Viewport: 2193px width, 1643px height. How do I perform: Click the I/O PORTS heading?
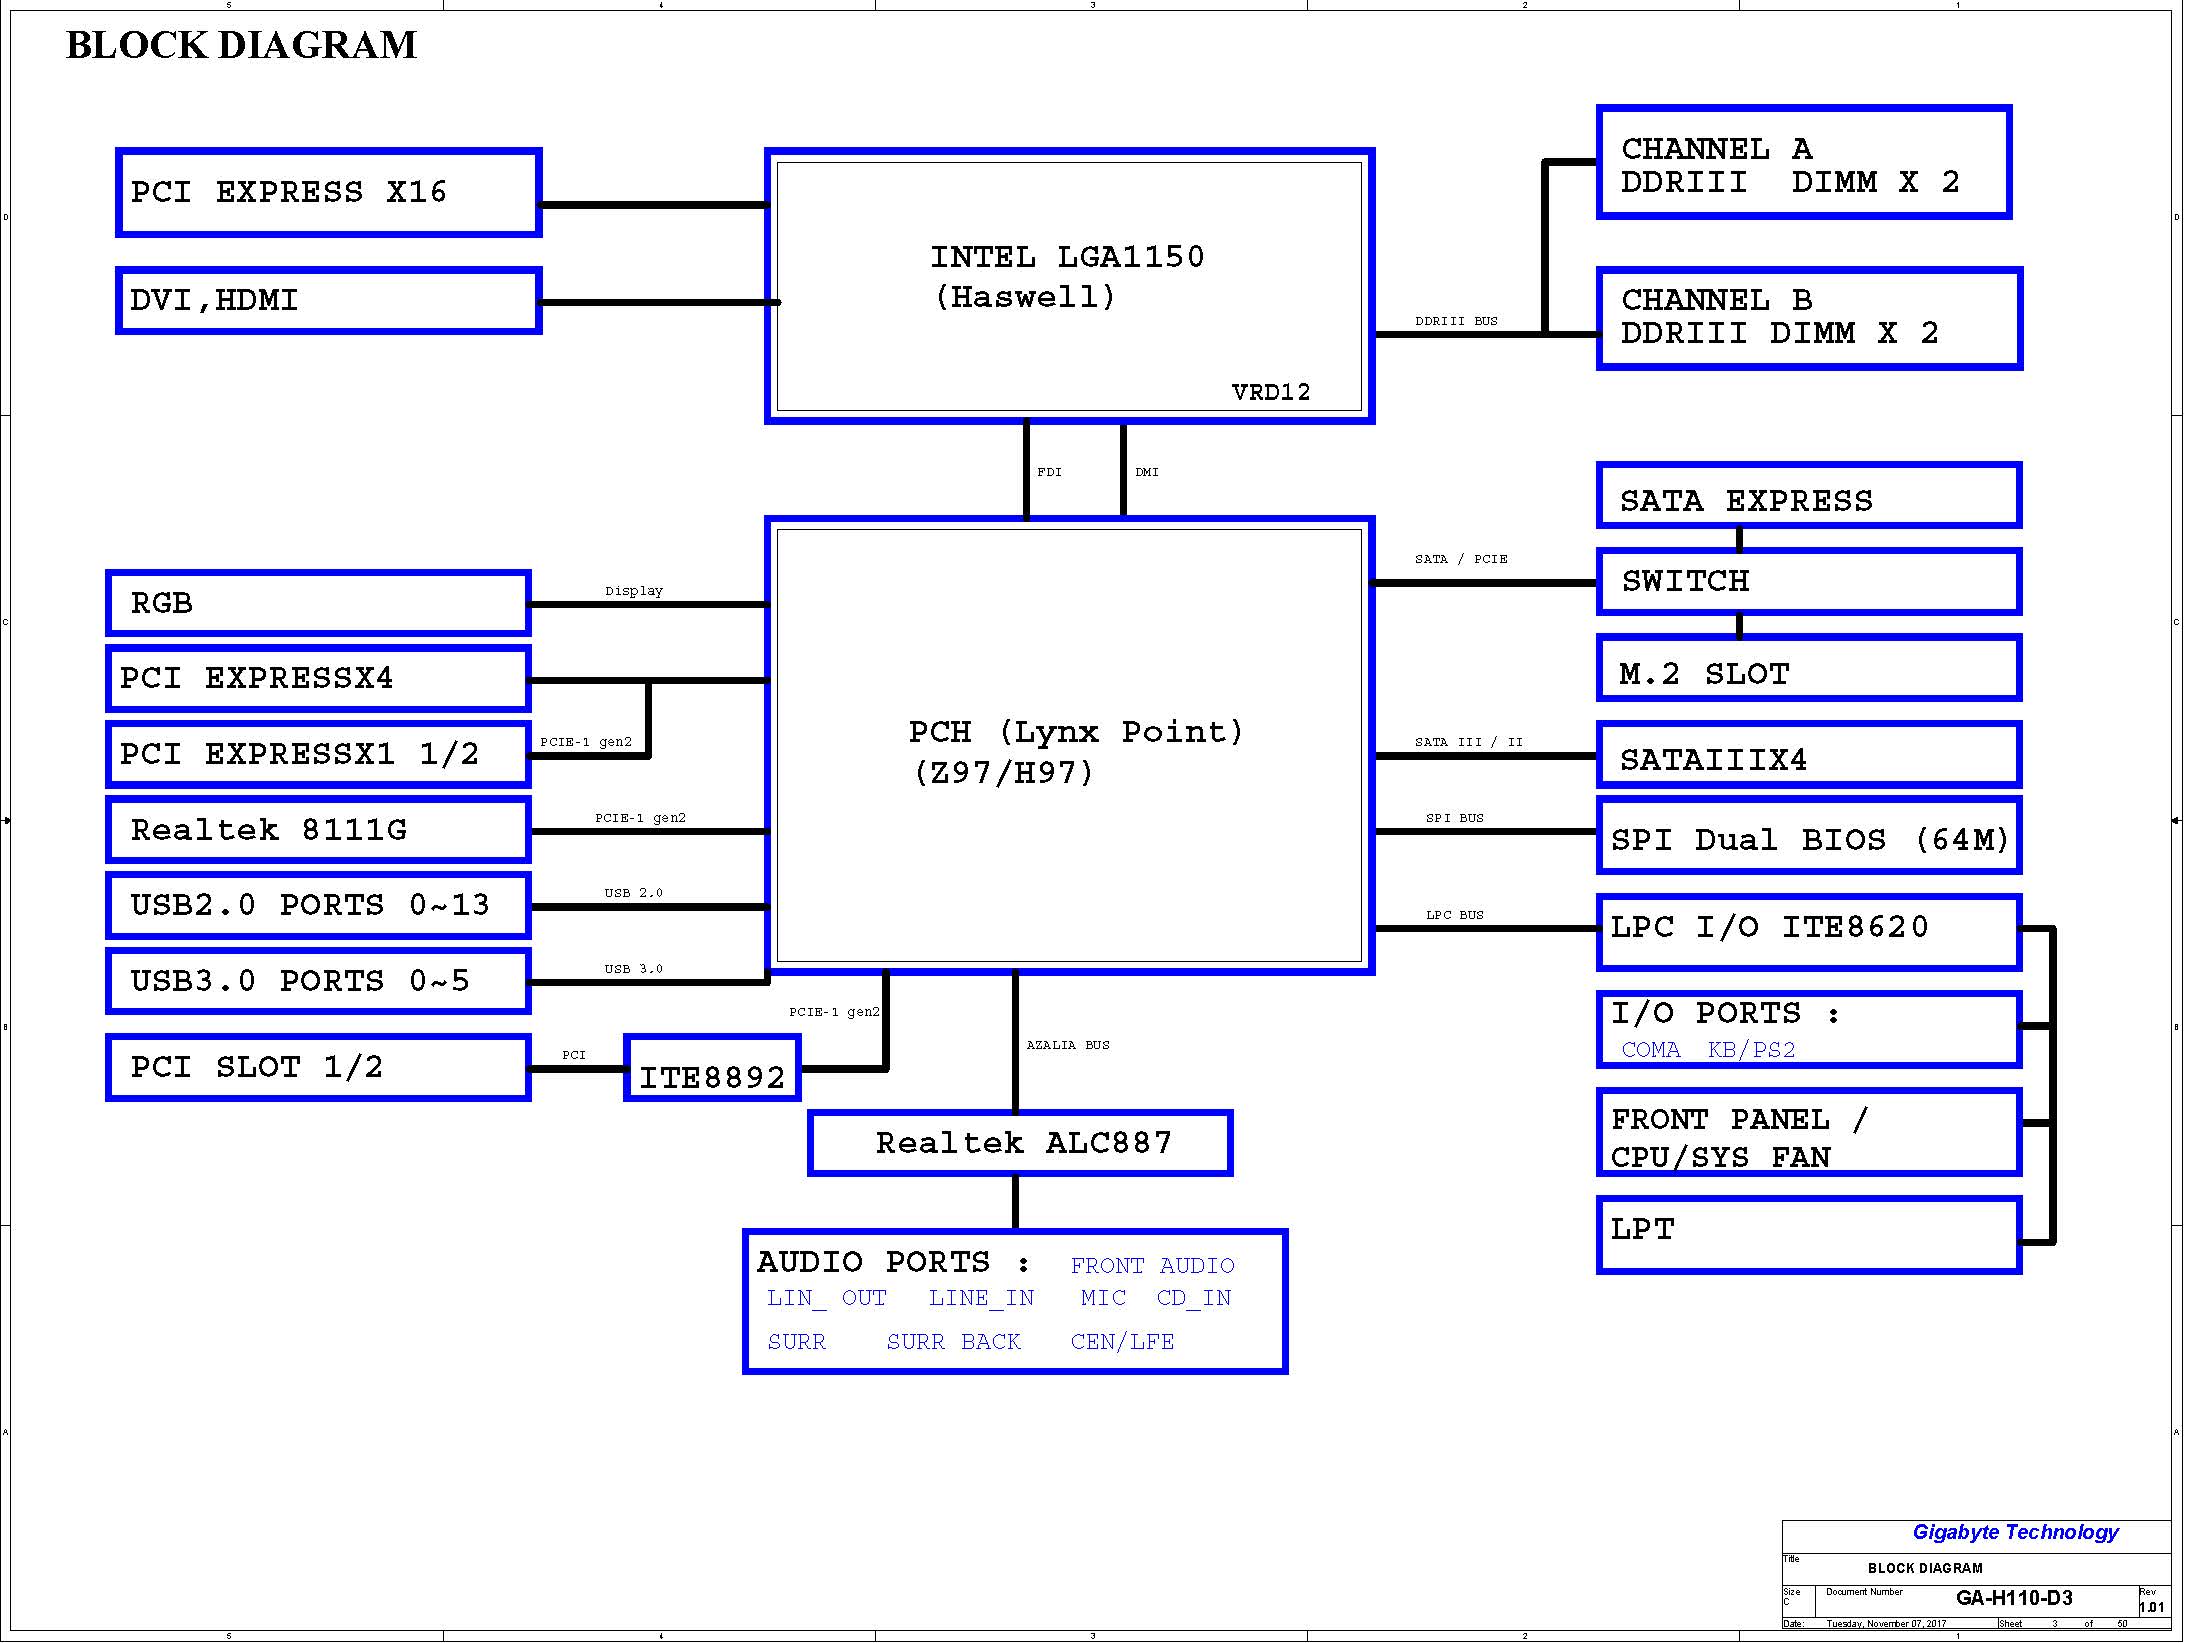pos(1725,1014)
